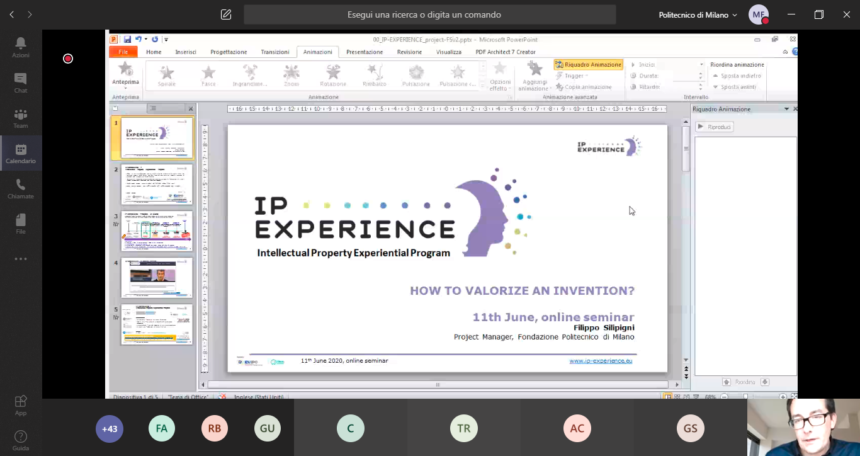Select the Rimbalzo animation effect
This screenshot has height=456, width=860.
point(375,76)
